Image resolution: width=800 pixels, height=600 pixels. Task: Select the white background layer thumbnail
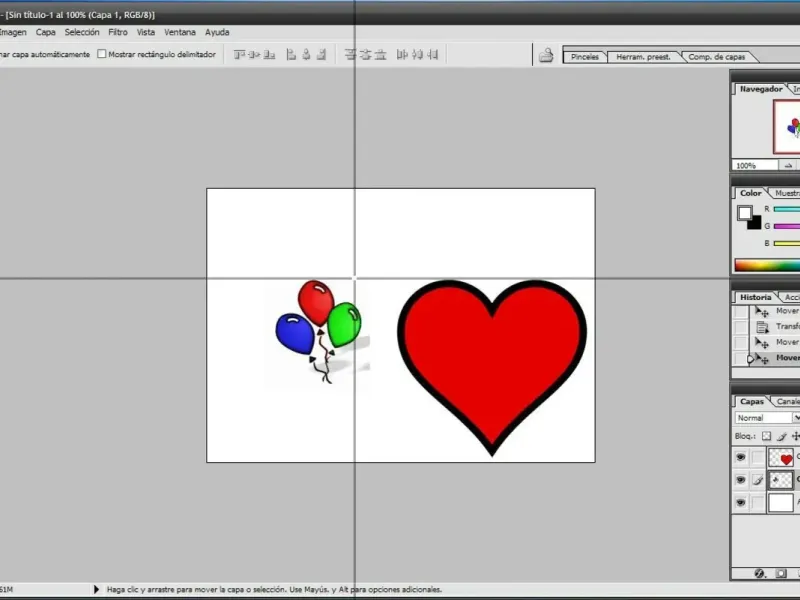[781, 503]
